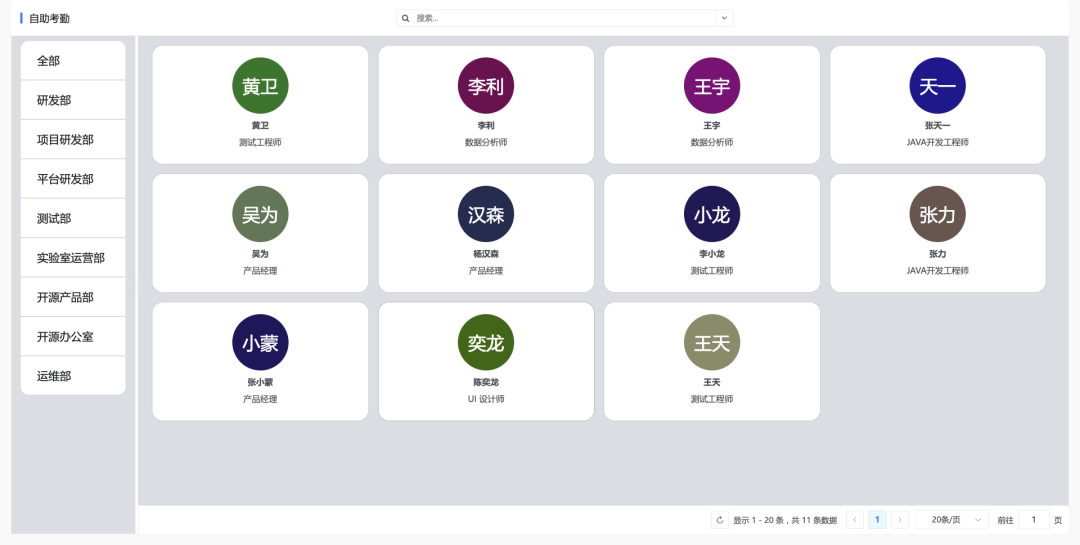Click the refresh icon beside record count

[720, 520]
